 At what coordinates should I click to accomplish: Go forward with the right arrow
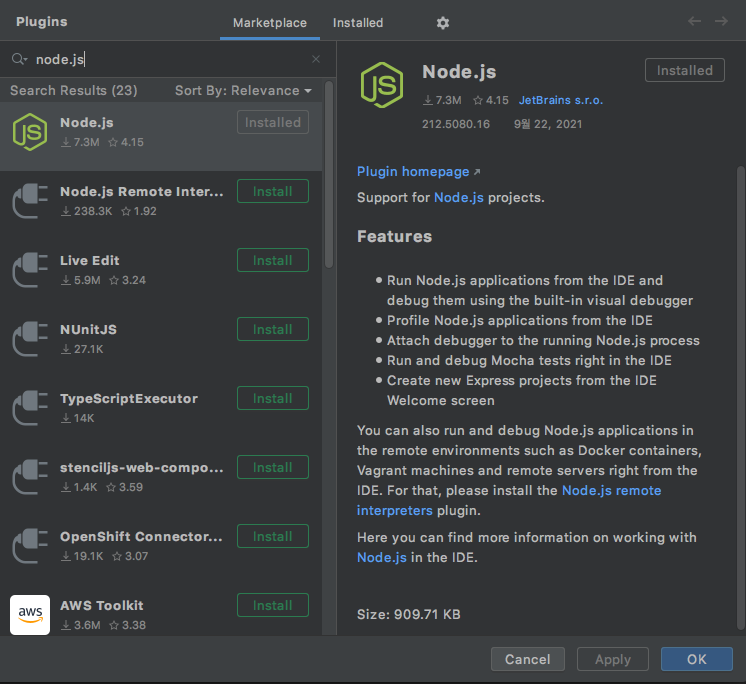(x=721, y=21)
